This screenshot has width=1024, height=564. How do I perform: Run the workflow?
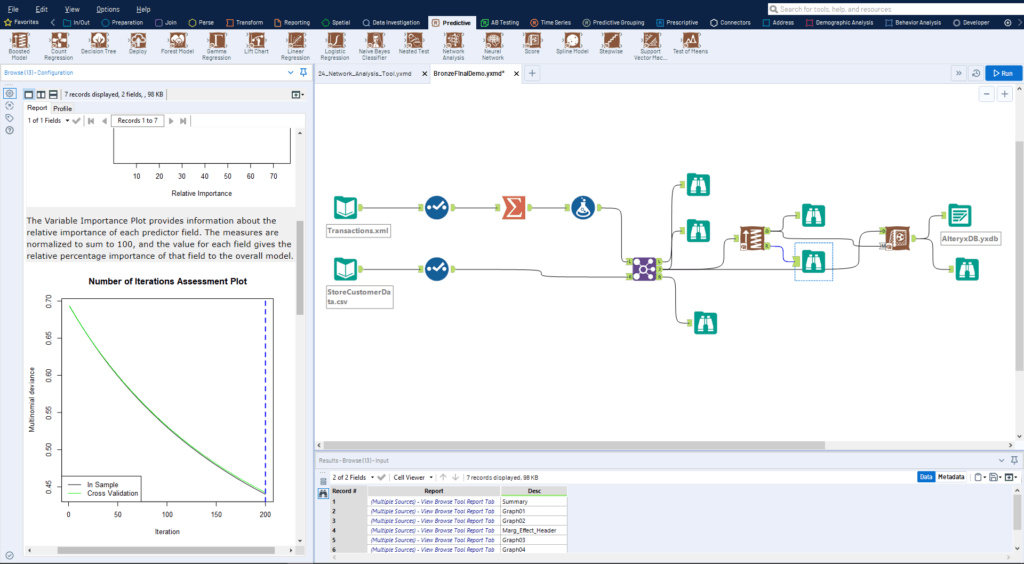[1003, 73]
